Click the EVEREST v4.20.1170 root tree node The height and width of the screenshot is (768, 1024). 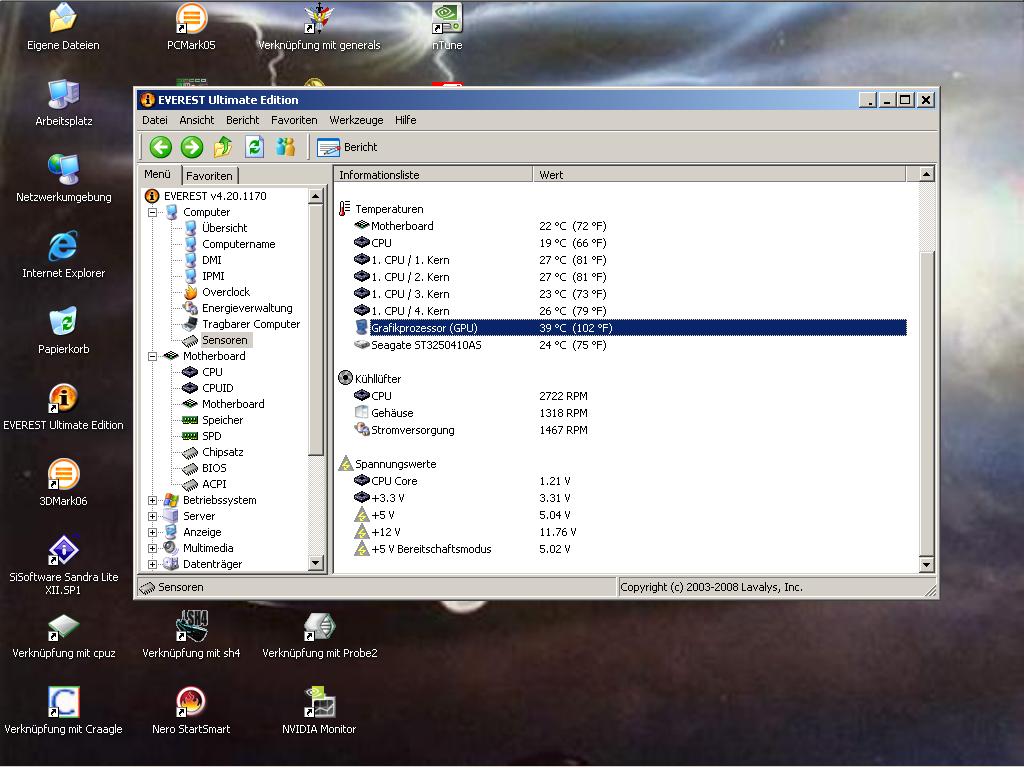(215, 196)
